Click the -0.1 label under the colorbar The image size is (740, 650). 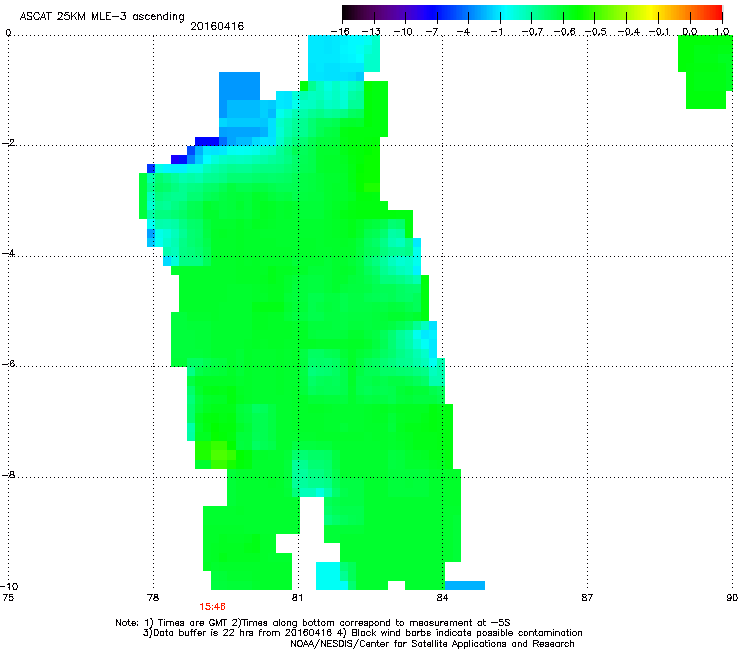pos(660,32)
